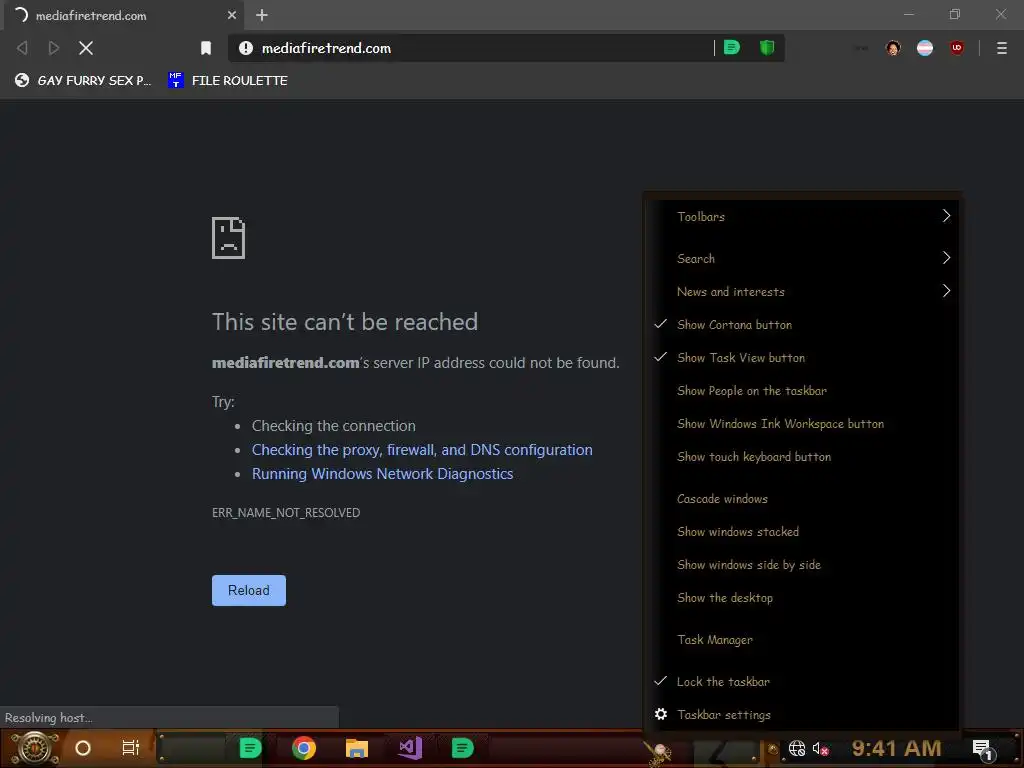The width and height of the screenshot is (1024, 768).
Task: Open File Explorer from the taskbar
Action: click(357, 748)
